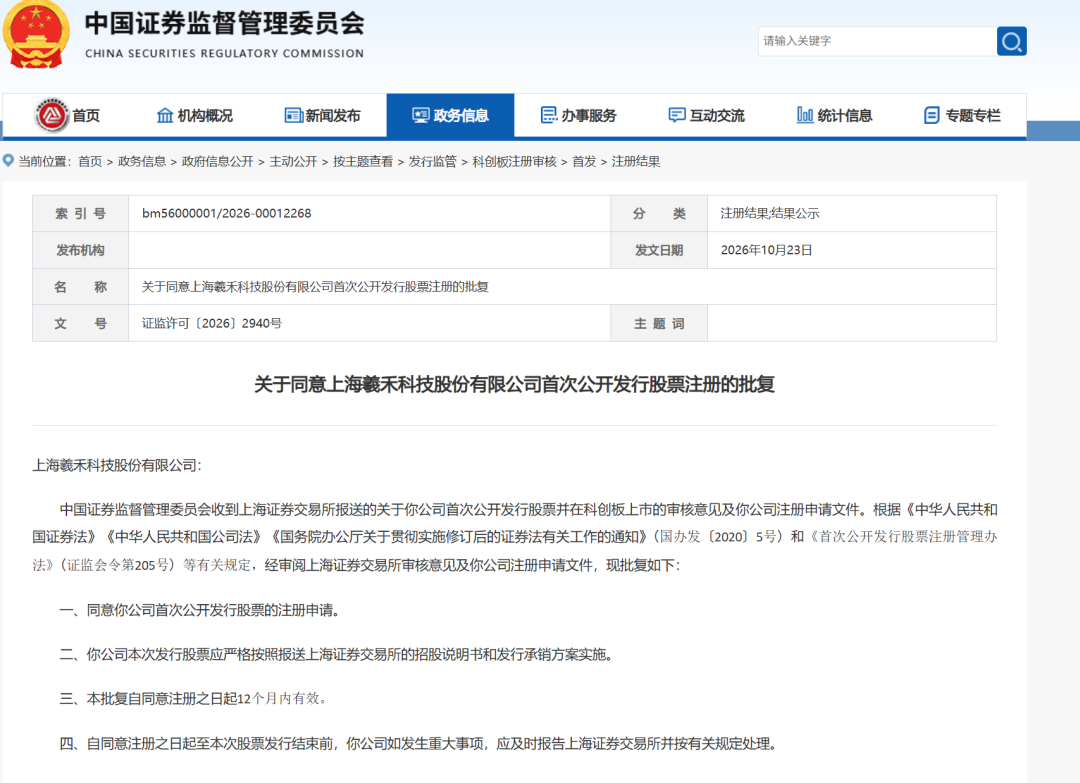1080x783 pixels.
Task: Click the 中国证券监督管理委员会 site title
Action: (225, 23)
